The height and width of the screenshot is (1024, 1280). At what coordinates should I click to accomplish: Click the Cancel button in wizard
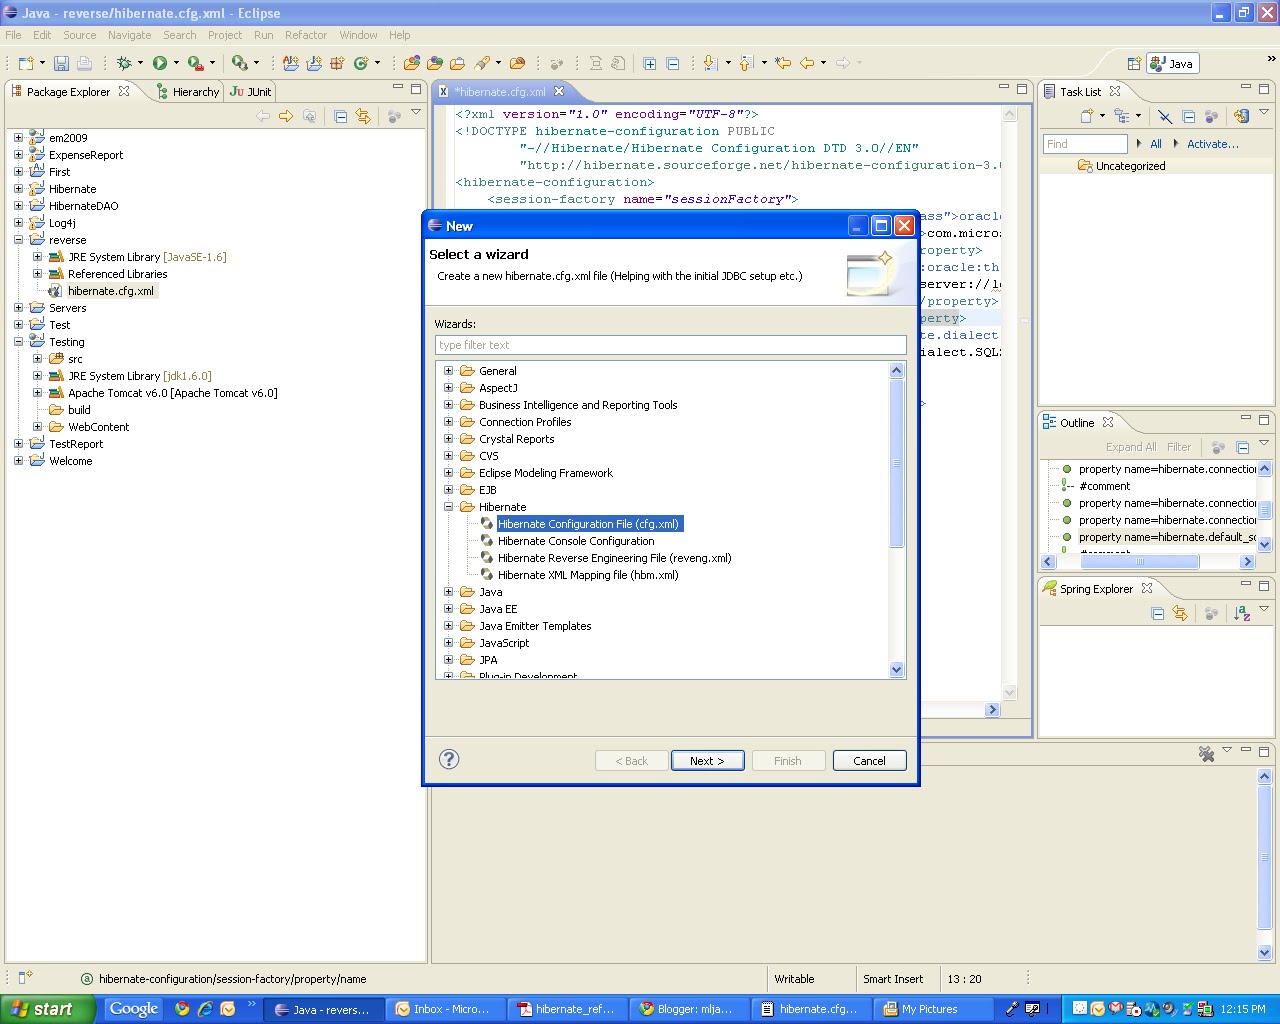(x=869, y=761)
